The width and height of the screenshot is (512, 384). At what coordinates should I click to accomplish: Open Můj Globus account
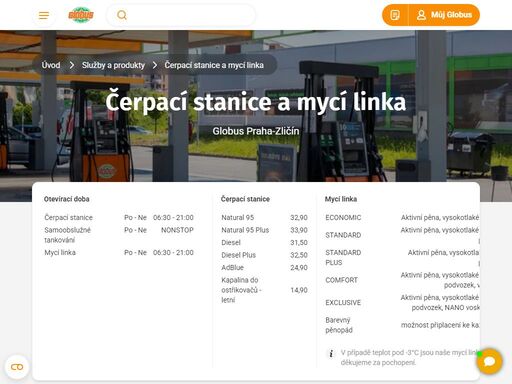pos(444,15)
